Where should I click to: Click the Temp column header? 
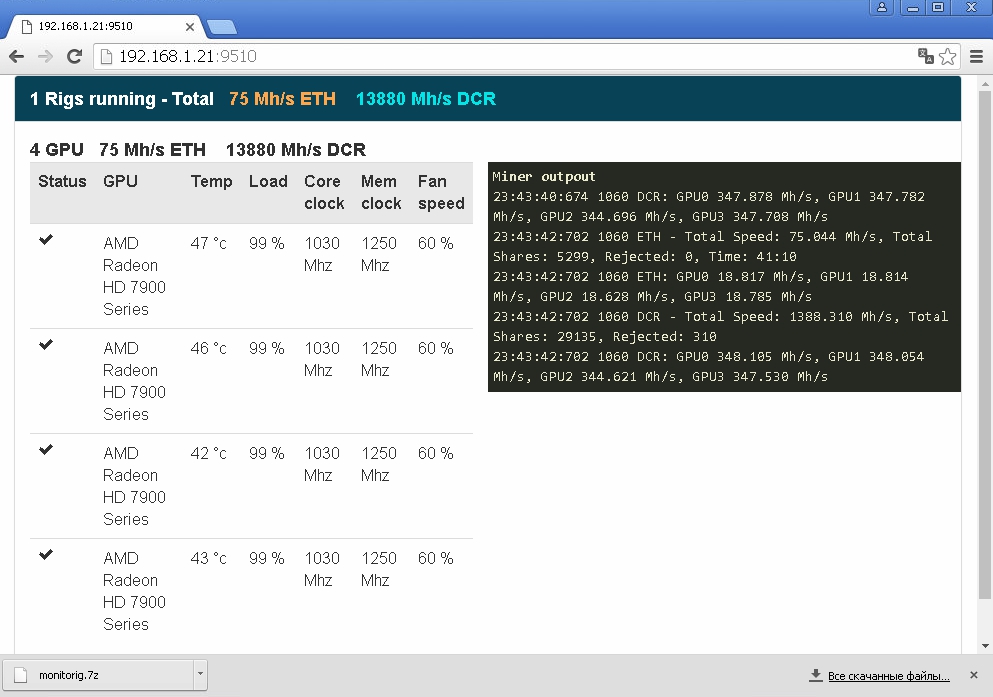pos(212,182)
